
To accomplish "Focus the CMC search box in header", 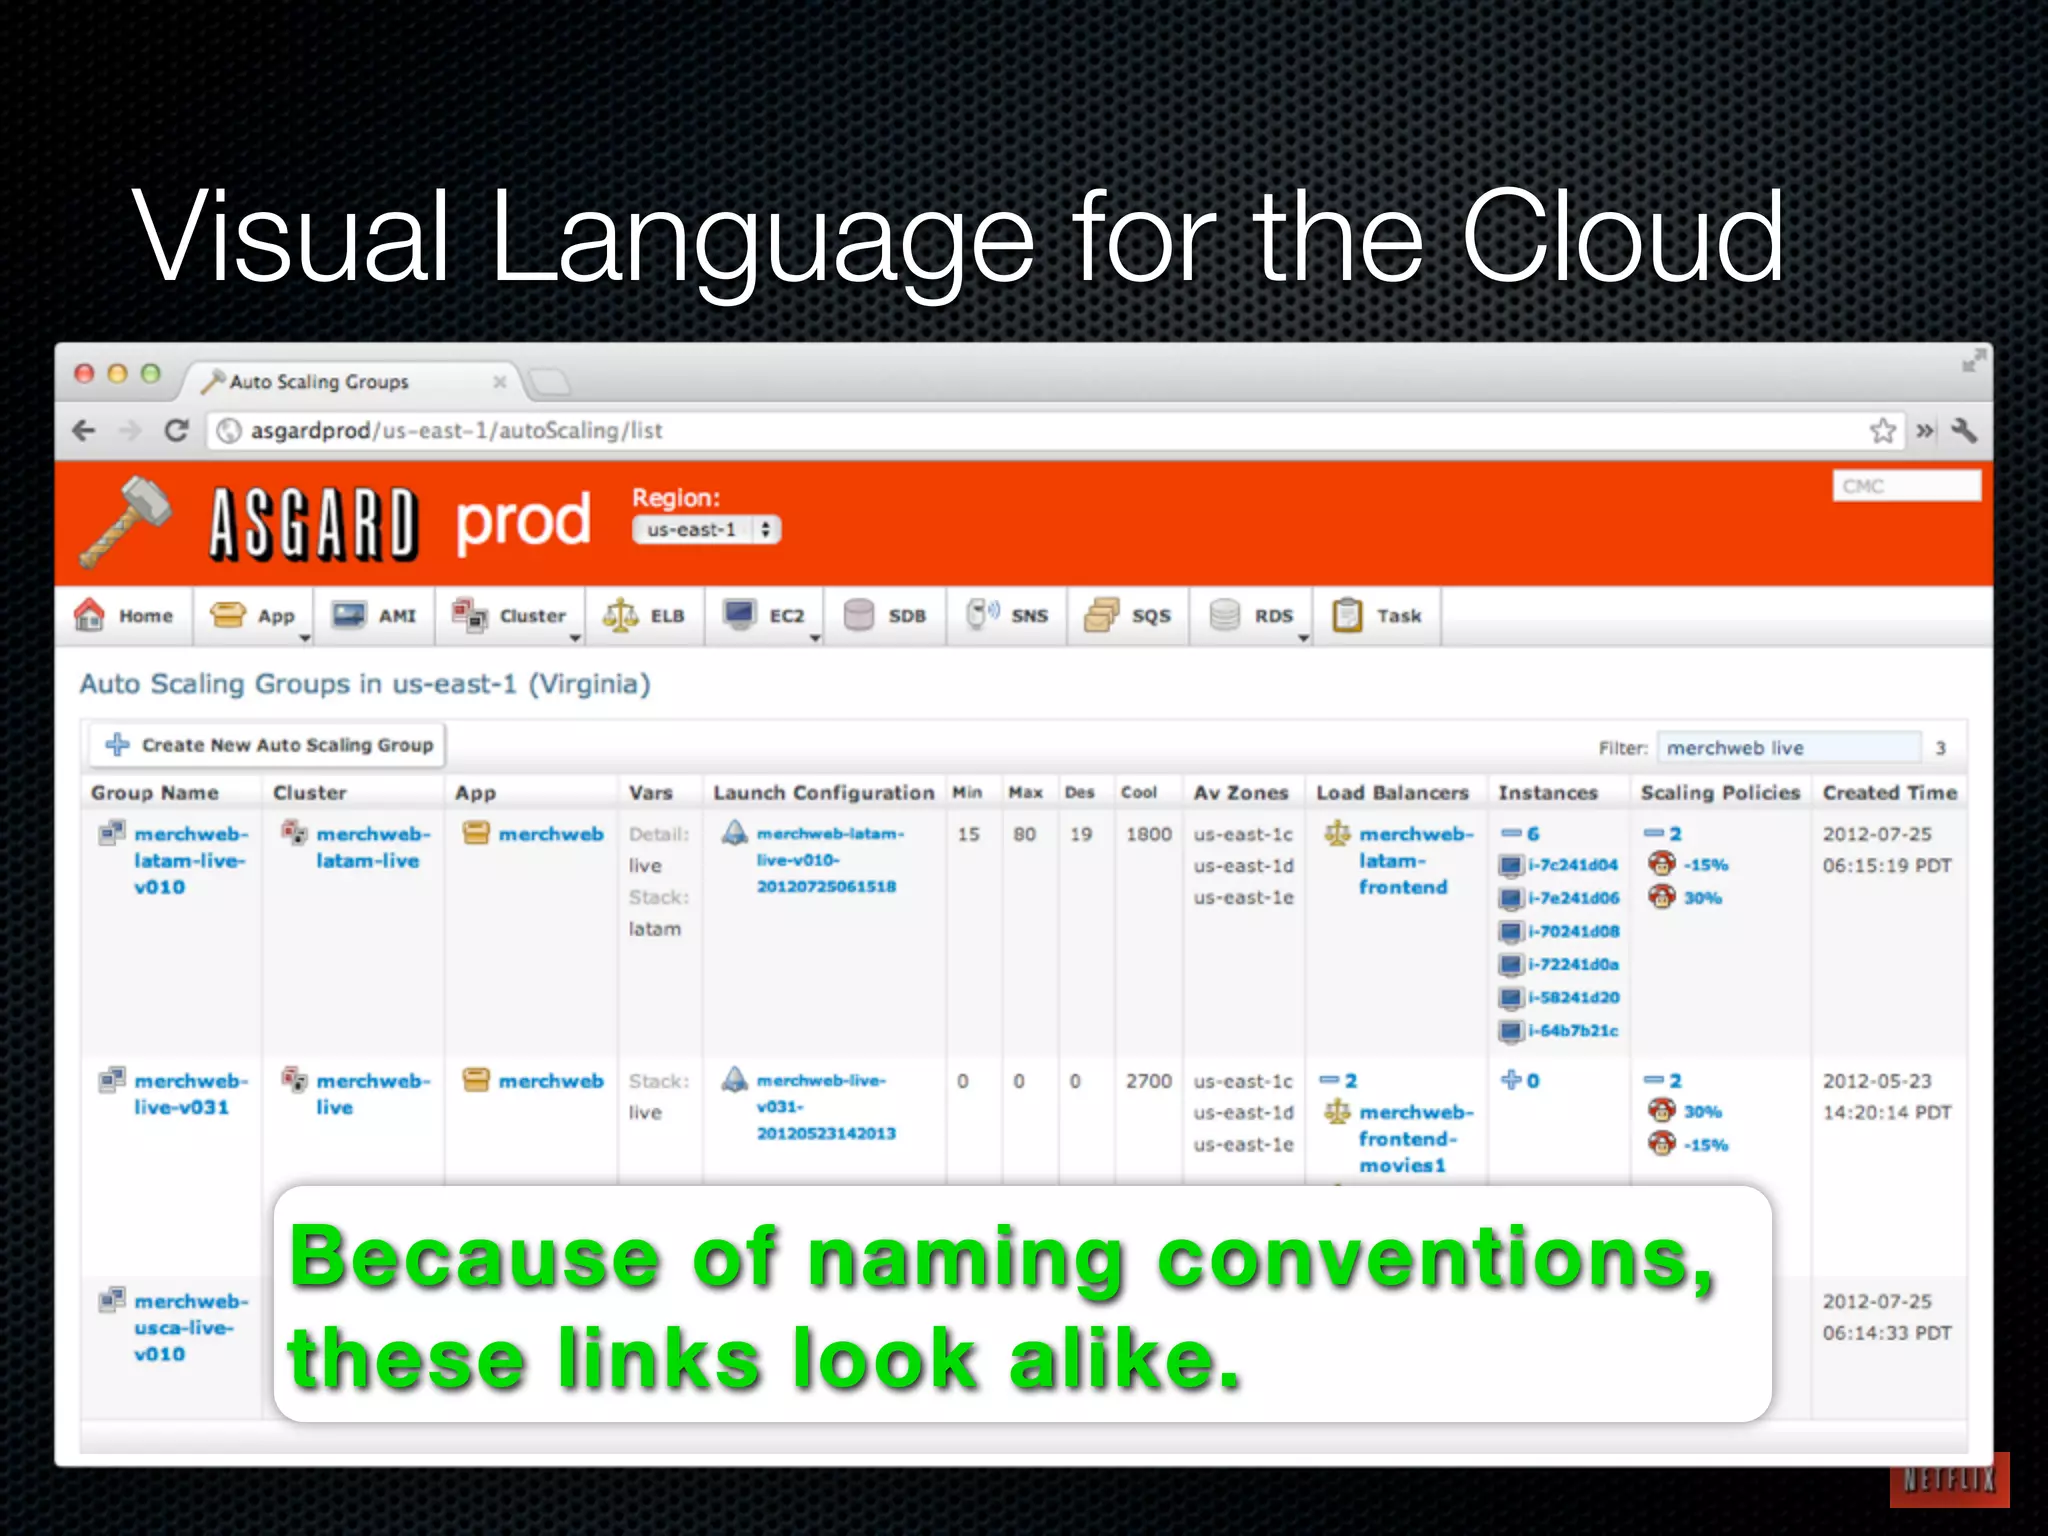I will [x=1906, y=486].
